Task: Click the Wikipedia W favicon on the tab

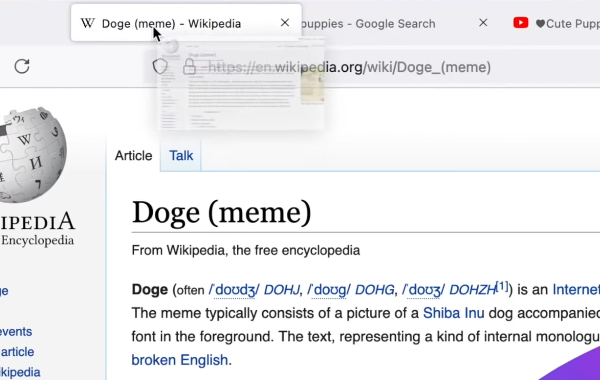Action: 88,23
